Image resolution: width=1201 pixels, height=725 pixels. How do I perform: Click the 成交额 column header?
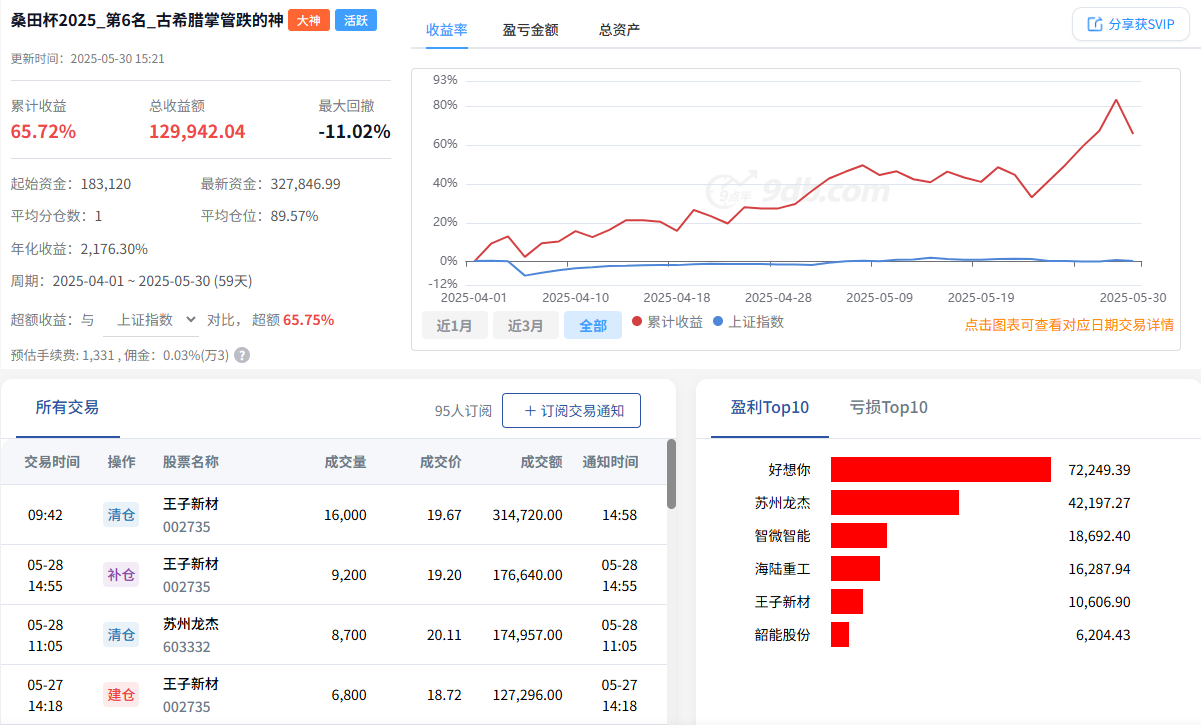(x=541, y=462)
